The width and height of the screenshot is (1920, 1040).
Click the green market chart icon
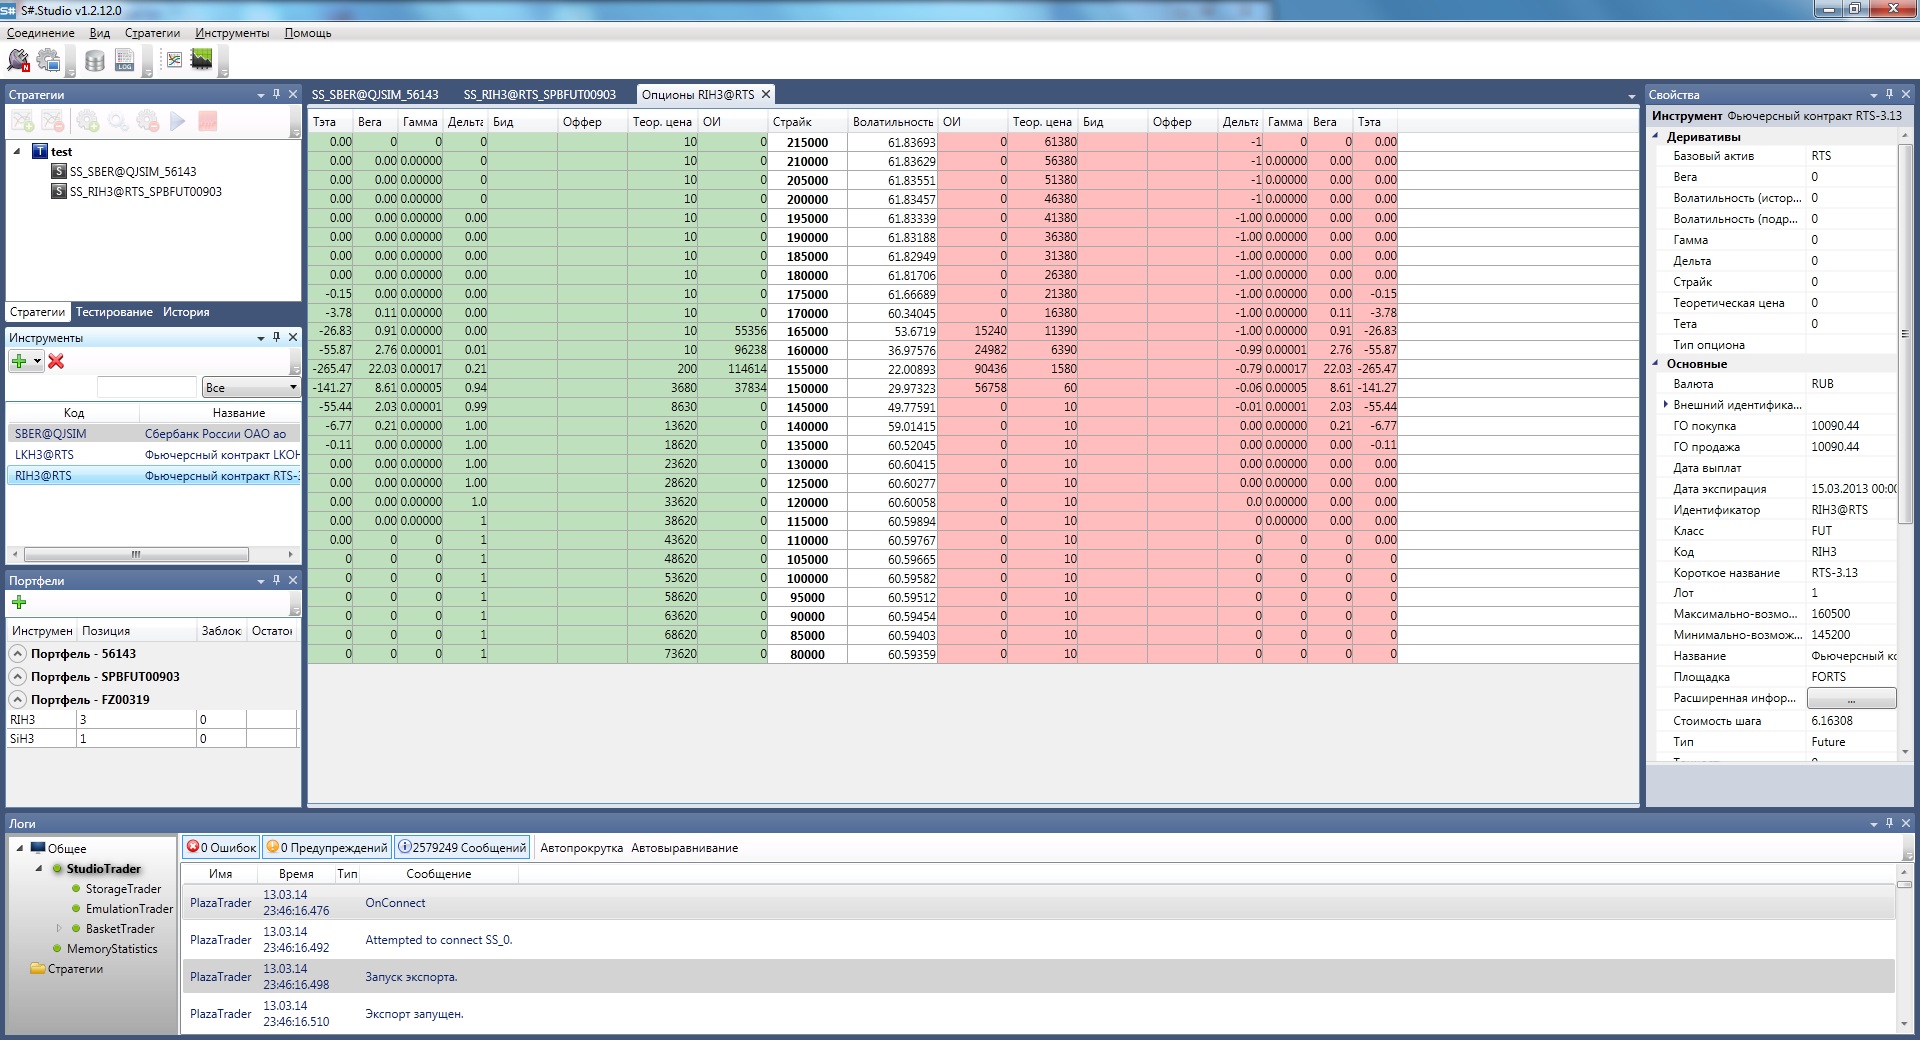click(202, 60)
